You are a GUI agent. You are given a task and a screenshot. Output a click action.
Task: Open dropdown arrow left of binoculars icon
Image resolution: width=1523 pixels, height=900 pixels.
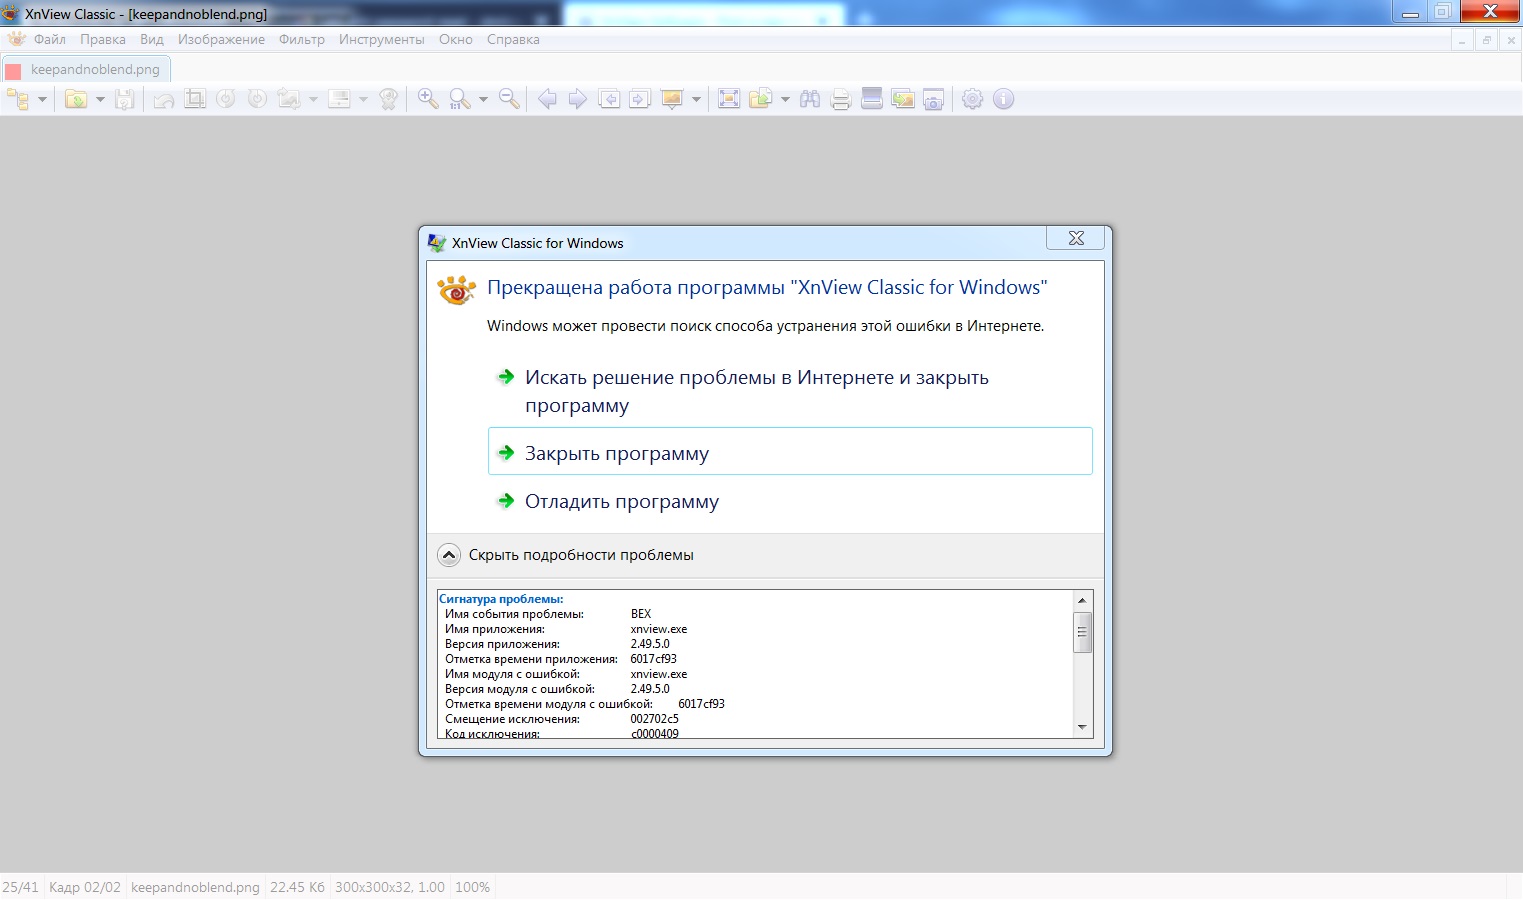785,99
